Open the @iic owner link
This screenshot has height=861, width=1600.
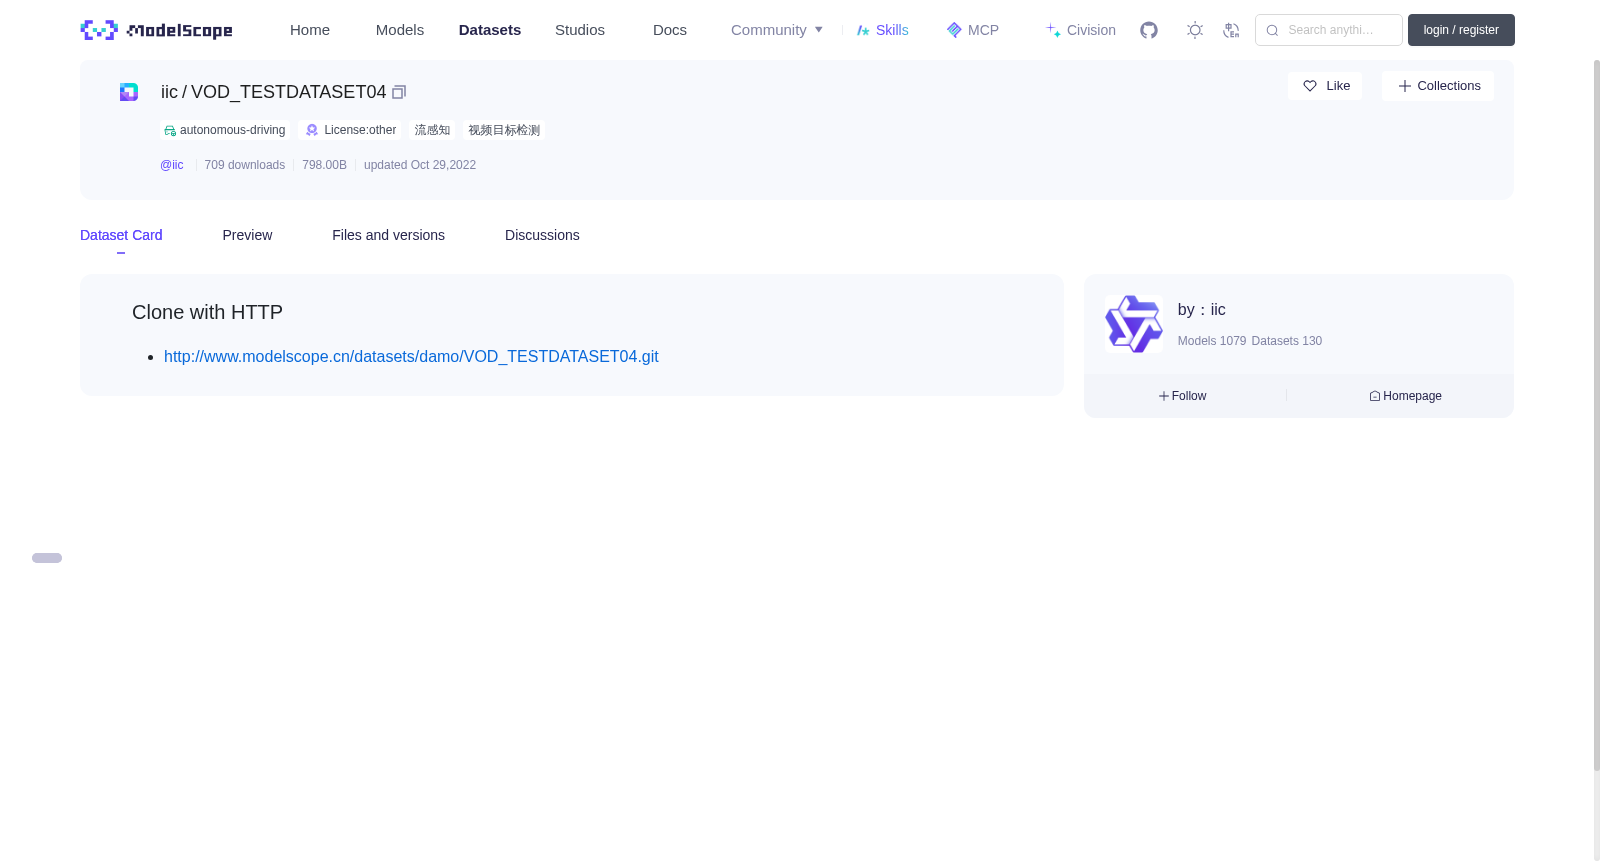[x=172, y=165]
